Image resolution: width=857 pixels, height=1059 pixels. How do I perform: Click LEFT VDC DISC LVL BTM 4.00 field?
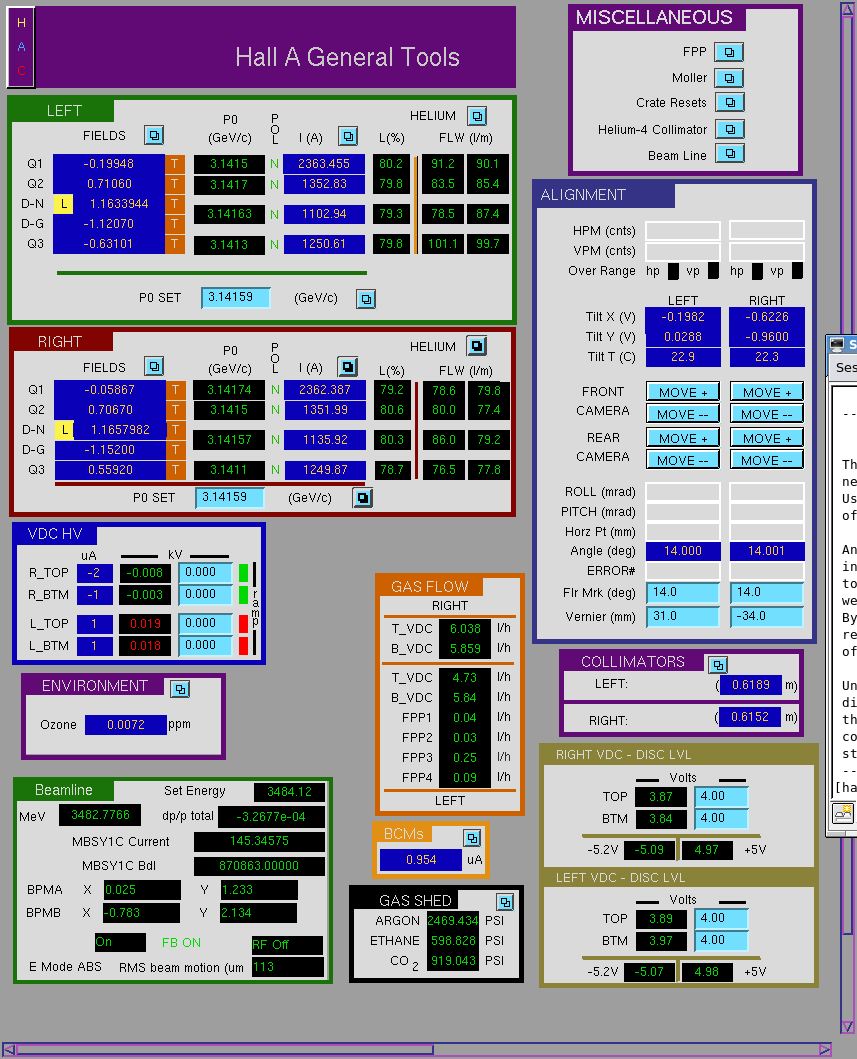(x=721, y=940)
